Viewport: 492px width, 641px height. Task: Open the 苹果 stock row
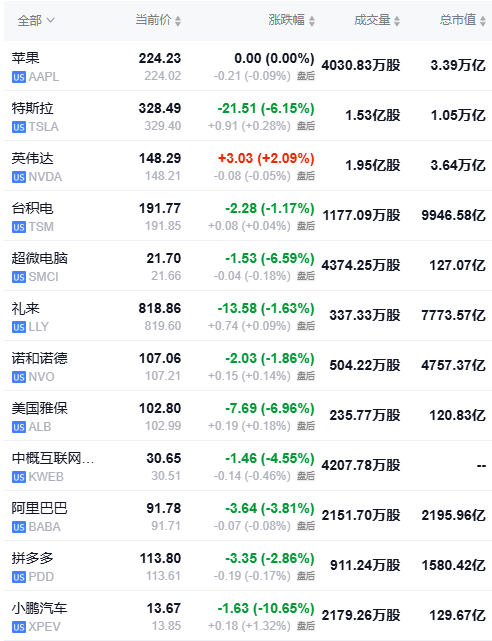[x=248, y=66]
